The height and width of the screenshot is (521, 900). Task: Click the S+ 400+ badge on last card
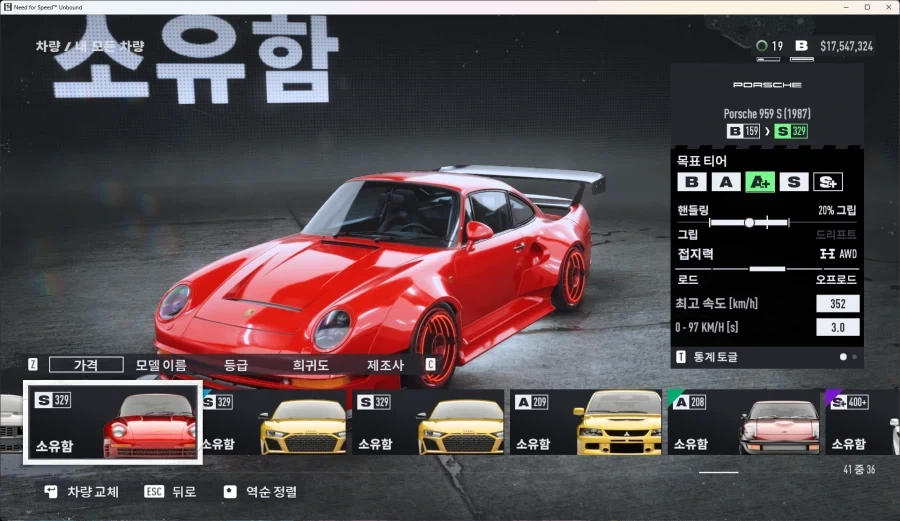[x=849, y=402]
